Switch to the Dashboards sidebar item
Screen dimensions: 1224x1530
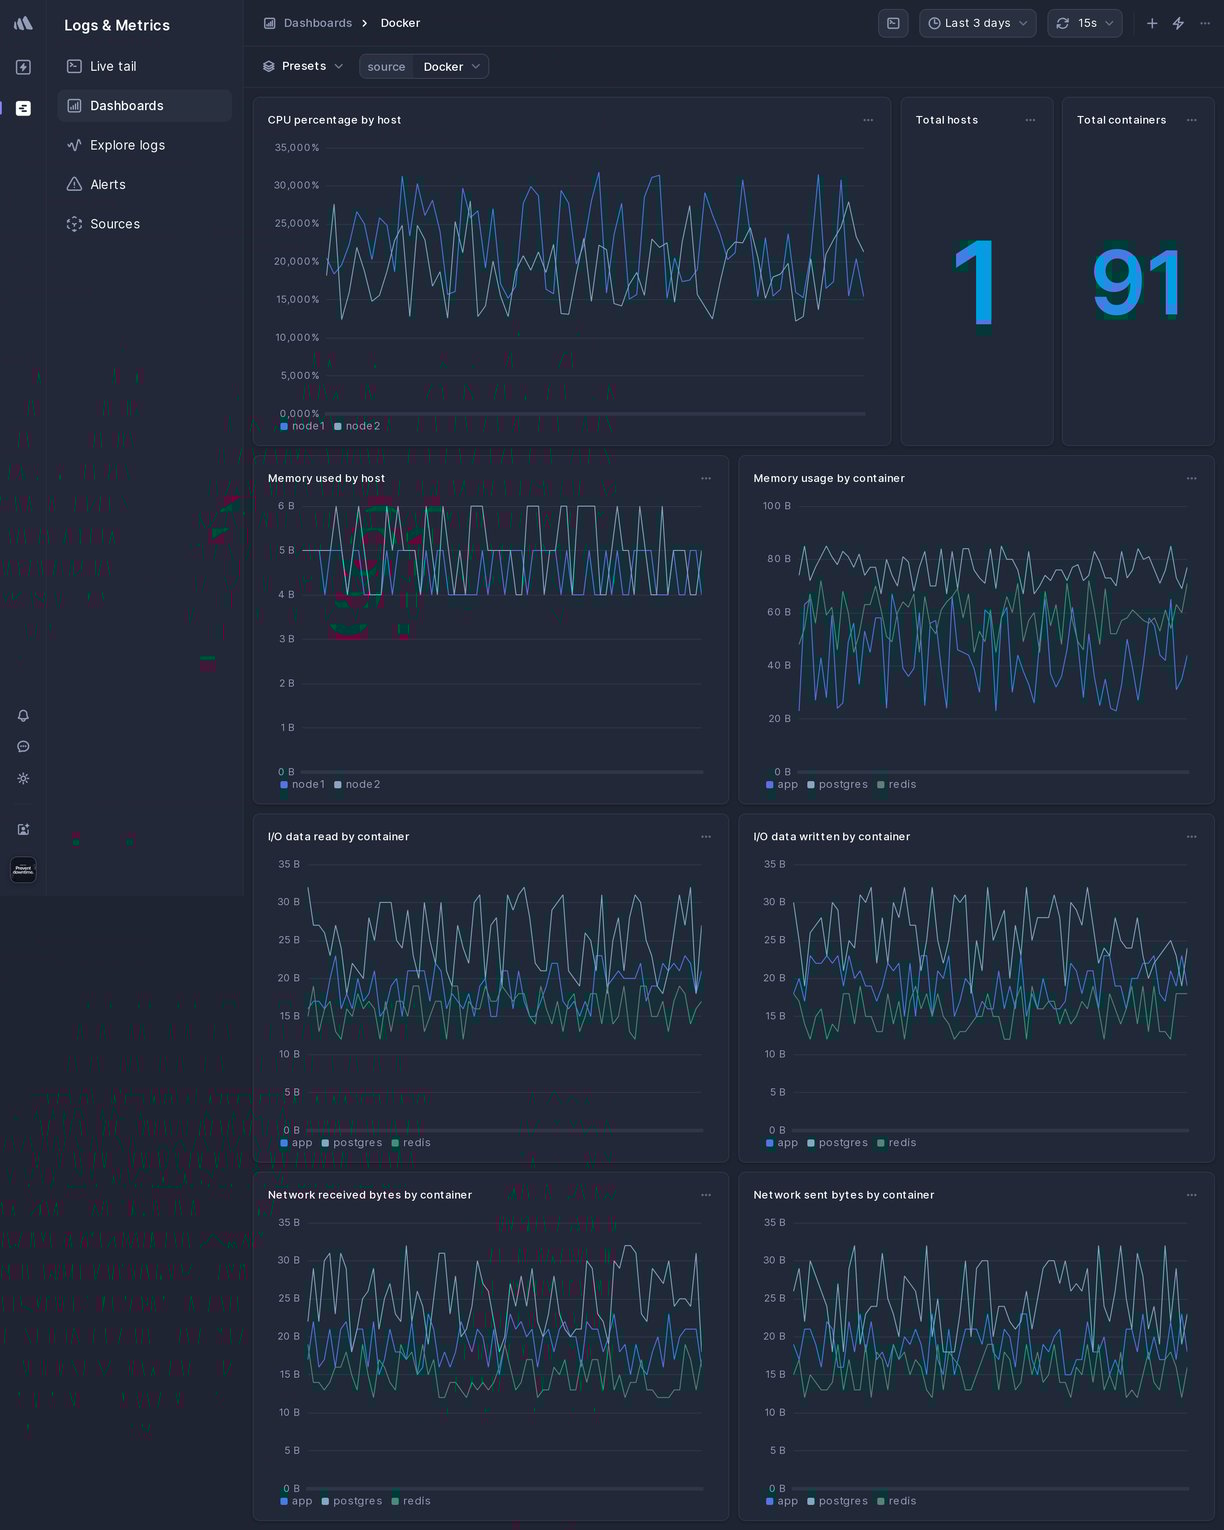(127, 105)
